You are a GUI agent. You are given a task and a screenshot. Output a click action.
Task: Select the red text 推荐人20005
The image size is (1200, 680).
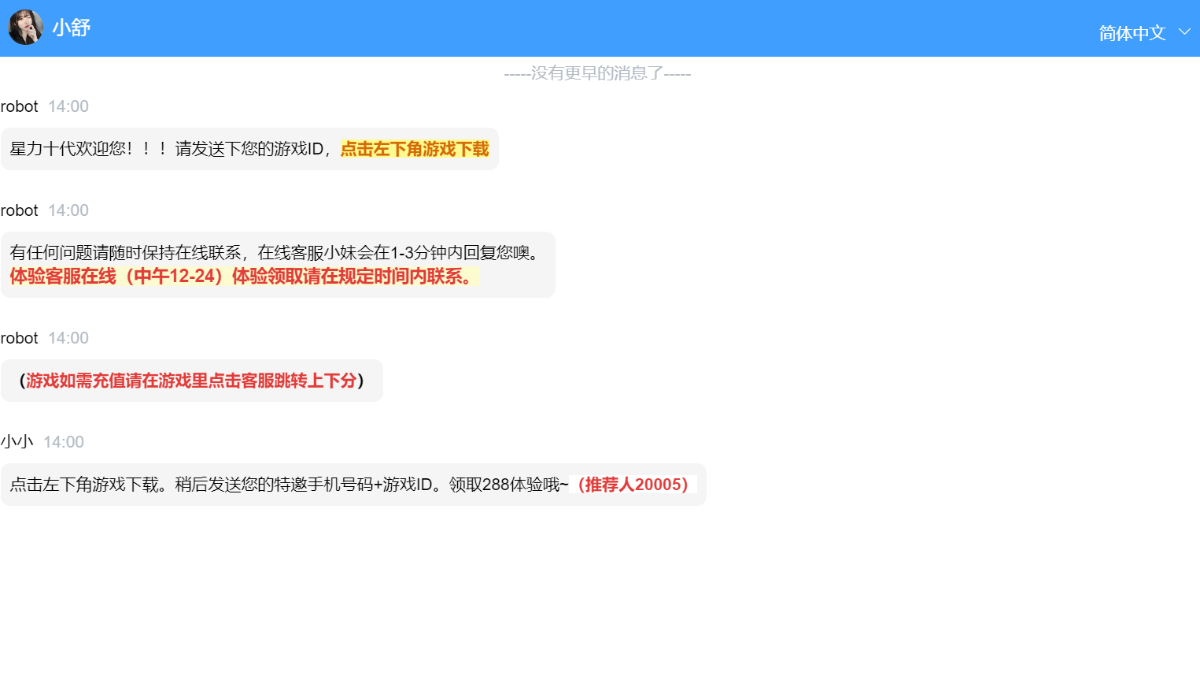633,484
